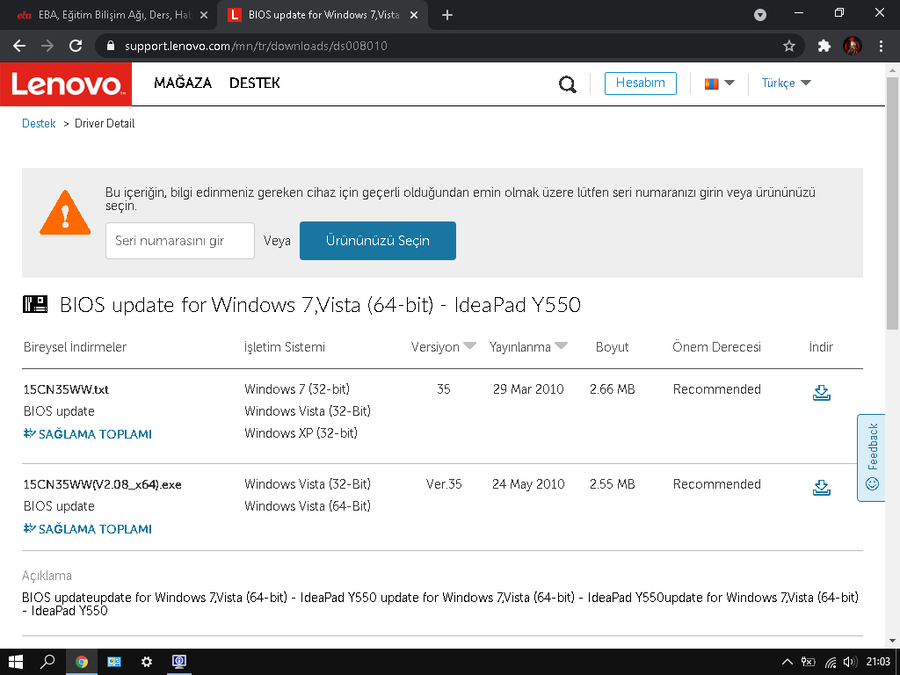Focus the Seri numarasını gir field

[x=180, y=241]
